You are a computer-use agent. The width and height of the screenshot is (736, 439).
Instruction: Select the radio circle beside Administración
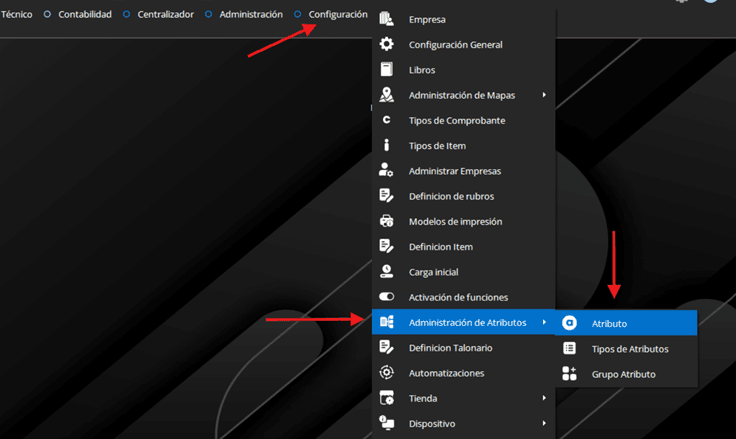[x=209, y=15]
